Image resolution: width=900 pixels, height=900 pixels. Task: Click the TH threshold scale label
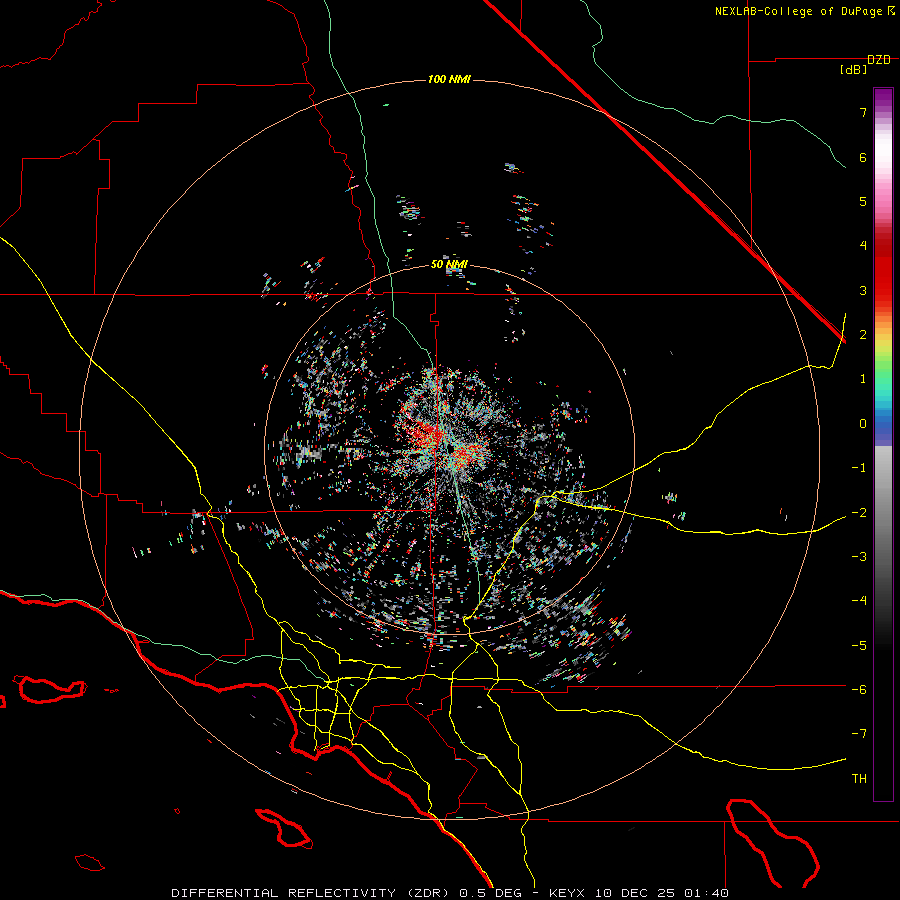[859, 779]
